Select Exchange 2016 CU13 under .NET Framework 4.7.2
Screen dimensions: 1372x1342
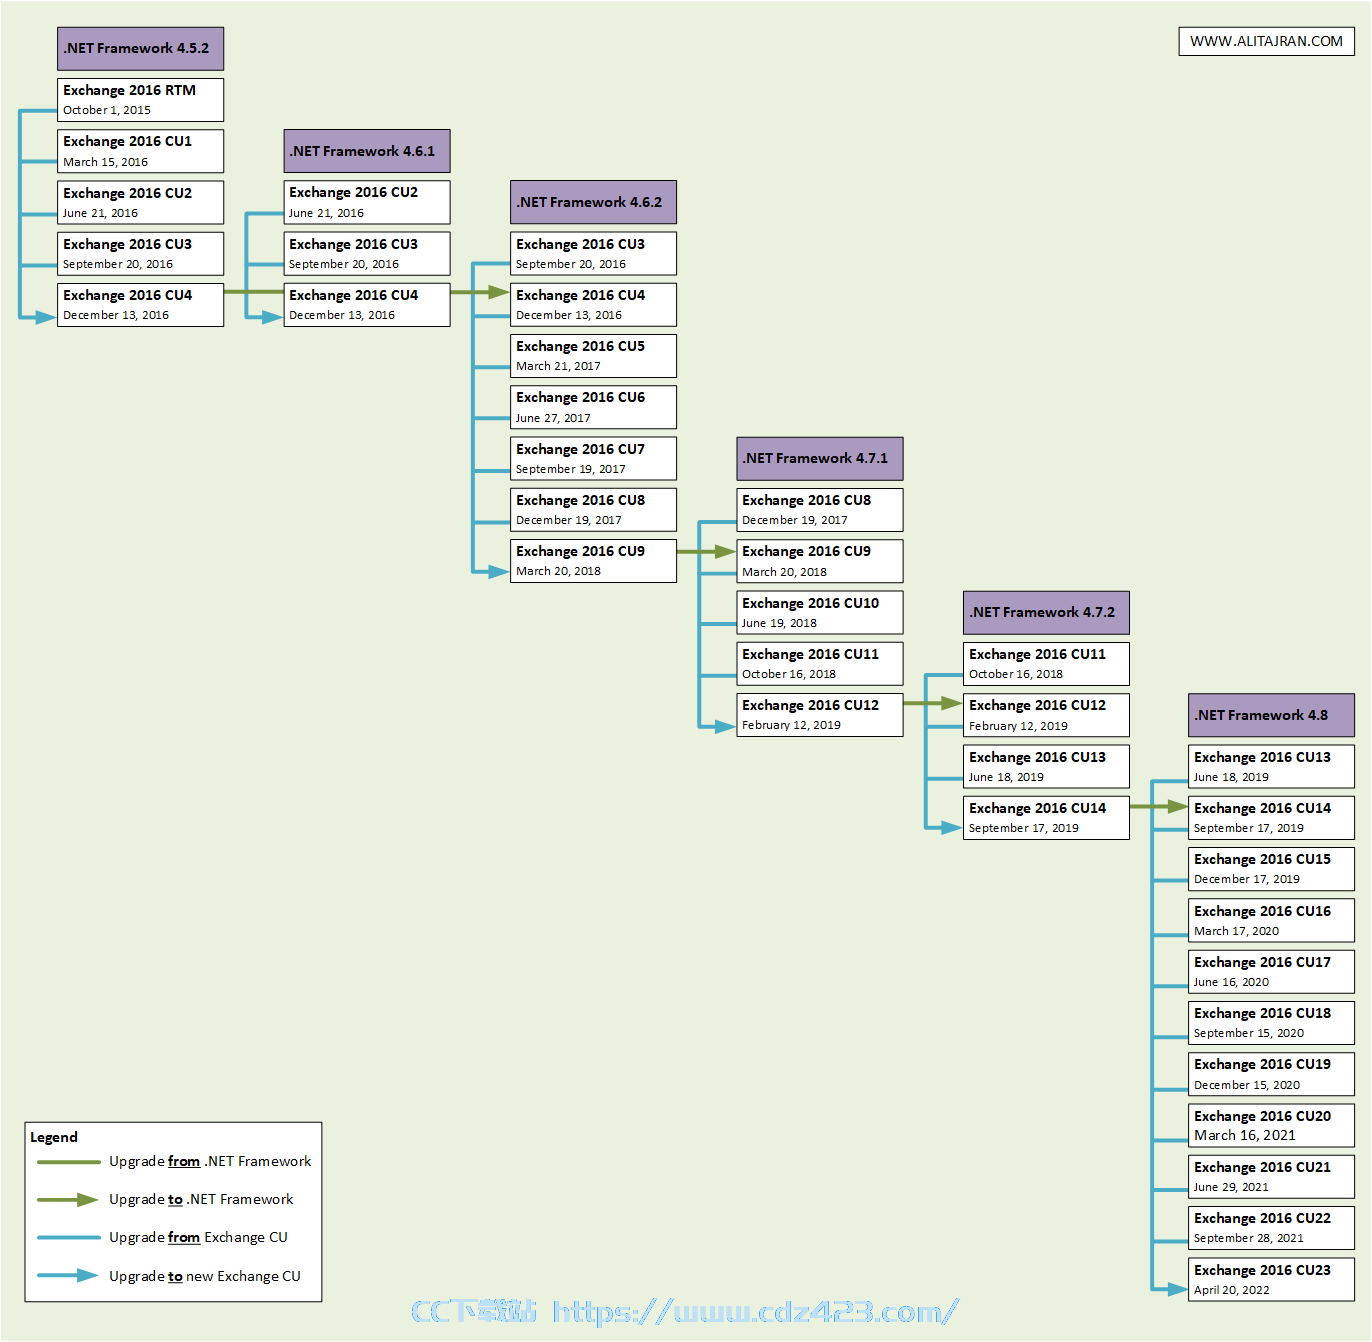[x=1046, y=766]
